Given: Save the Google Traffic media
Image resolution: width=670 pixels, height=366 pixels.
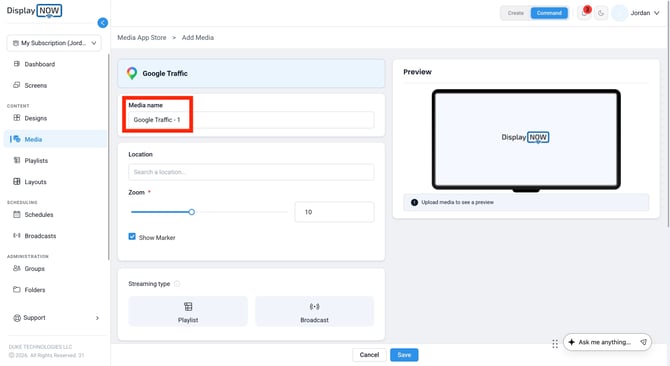Looking at the screenshot, I should [x=404, y=355].
